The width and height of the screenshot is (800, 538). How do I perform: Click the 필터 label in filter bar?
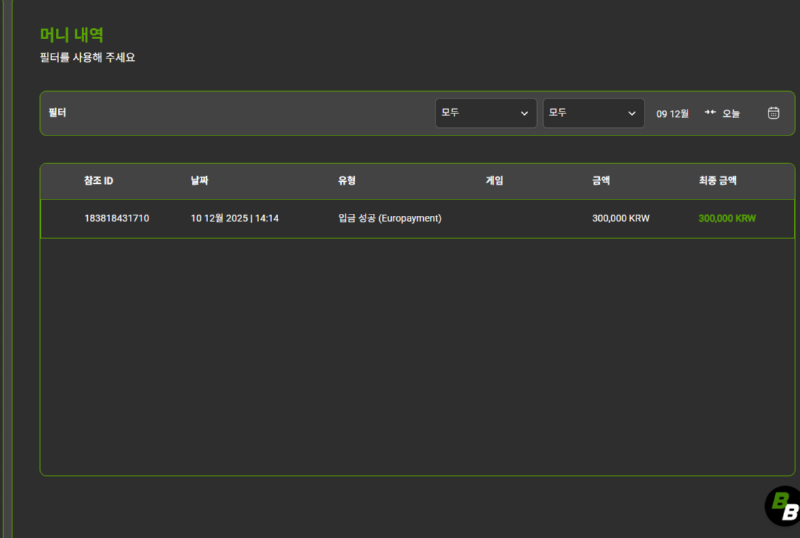pyautogui.click(x=56, y=113)
